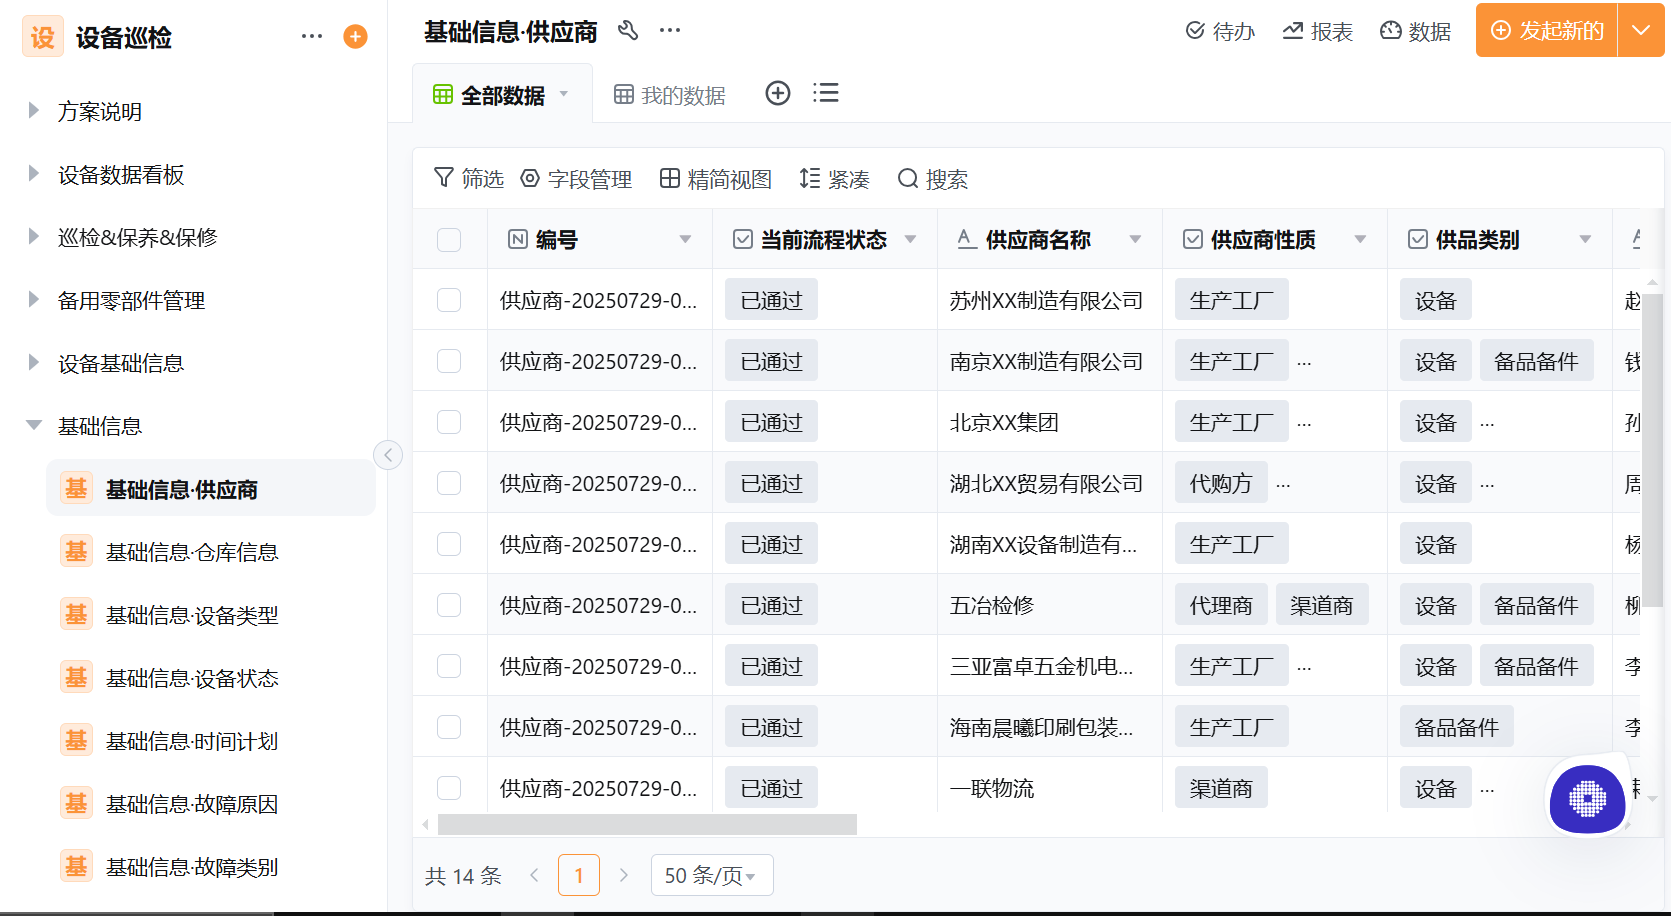Click the add new view plus icon
The height and width of the screenshot is (916, 1671).
tap(778, 92)
